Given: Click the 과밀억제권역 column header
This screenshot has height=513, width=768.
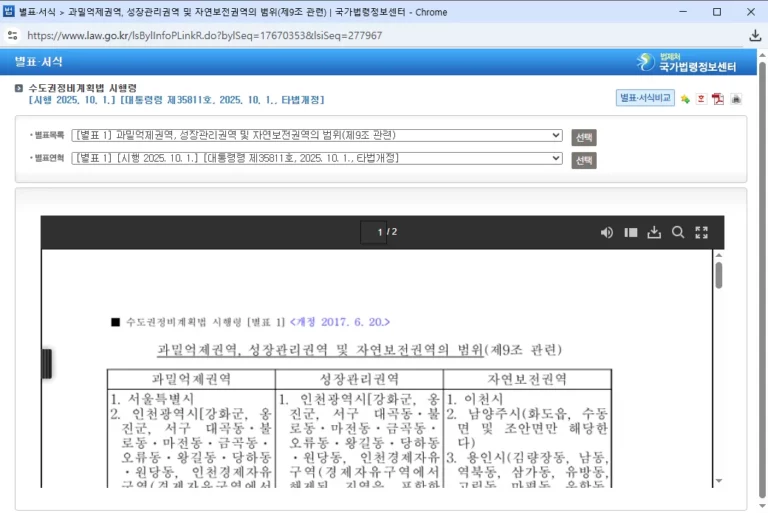Looking at the screenshot, I should (x=191, y=379).
